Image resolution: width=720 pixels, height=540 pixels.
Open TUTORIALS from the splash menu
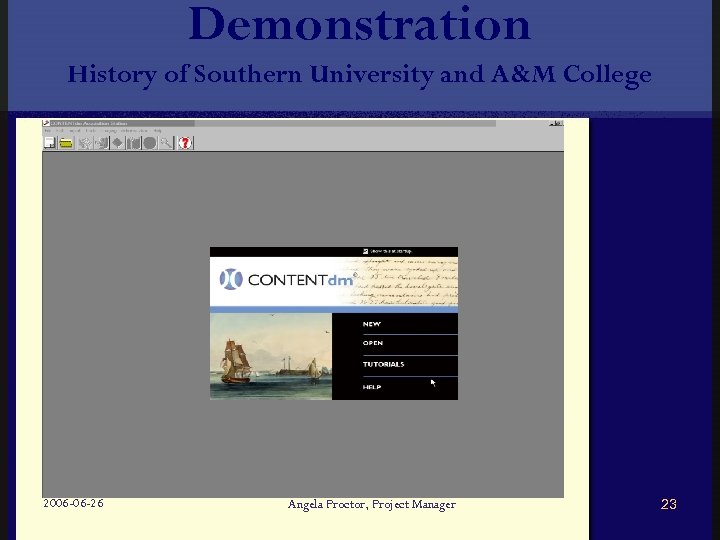pyautogui.click(x=383, y=364)
